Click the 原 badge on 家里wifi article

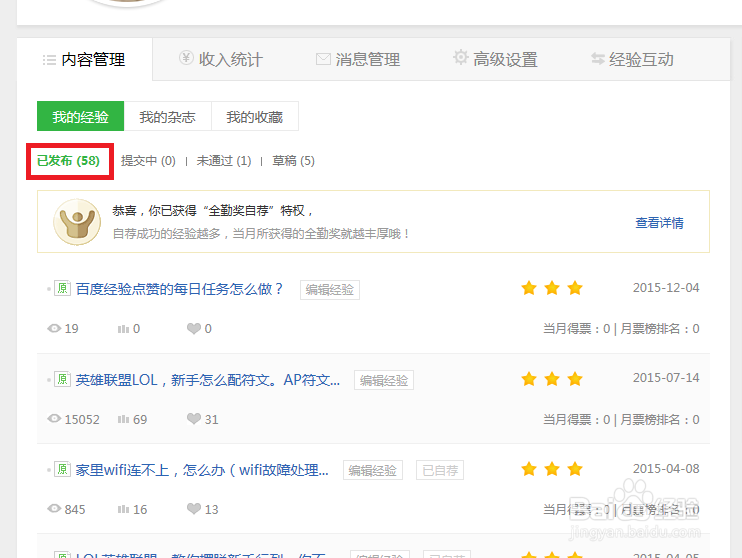tap(62, 469)
